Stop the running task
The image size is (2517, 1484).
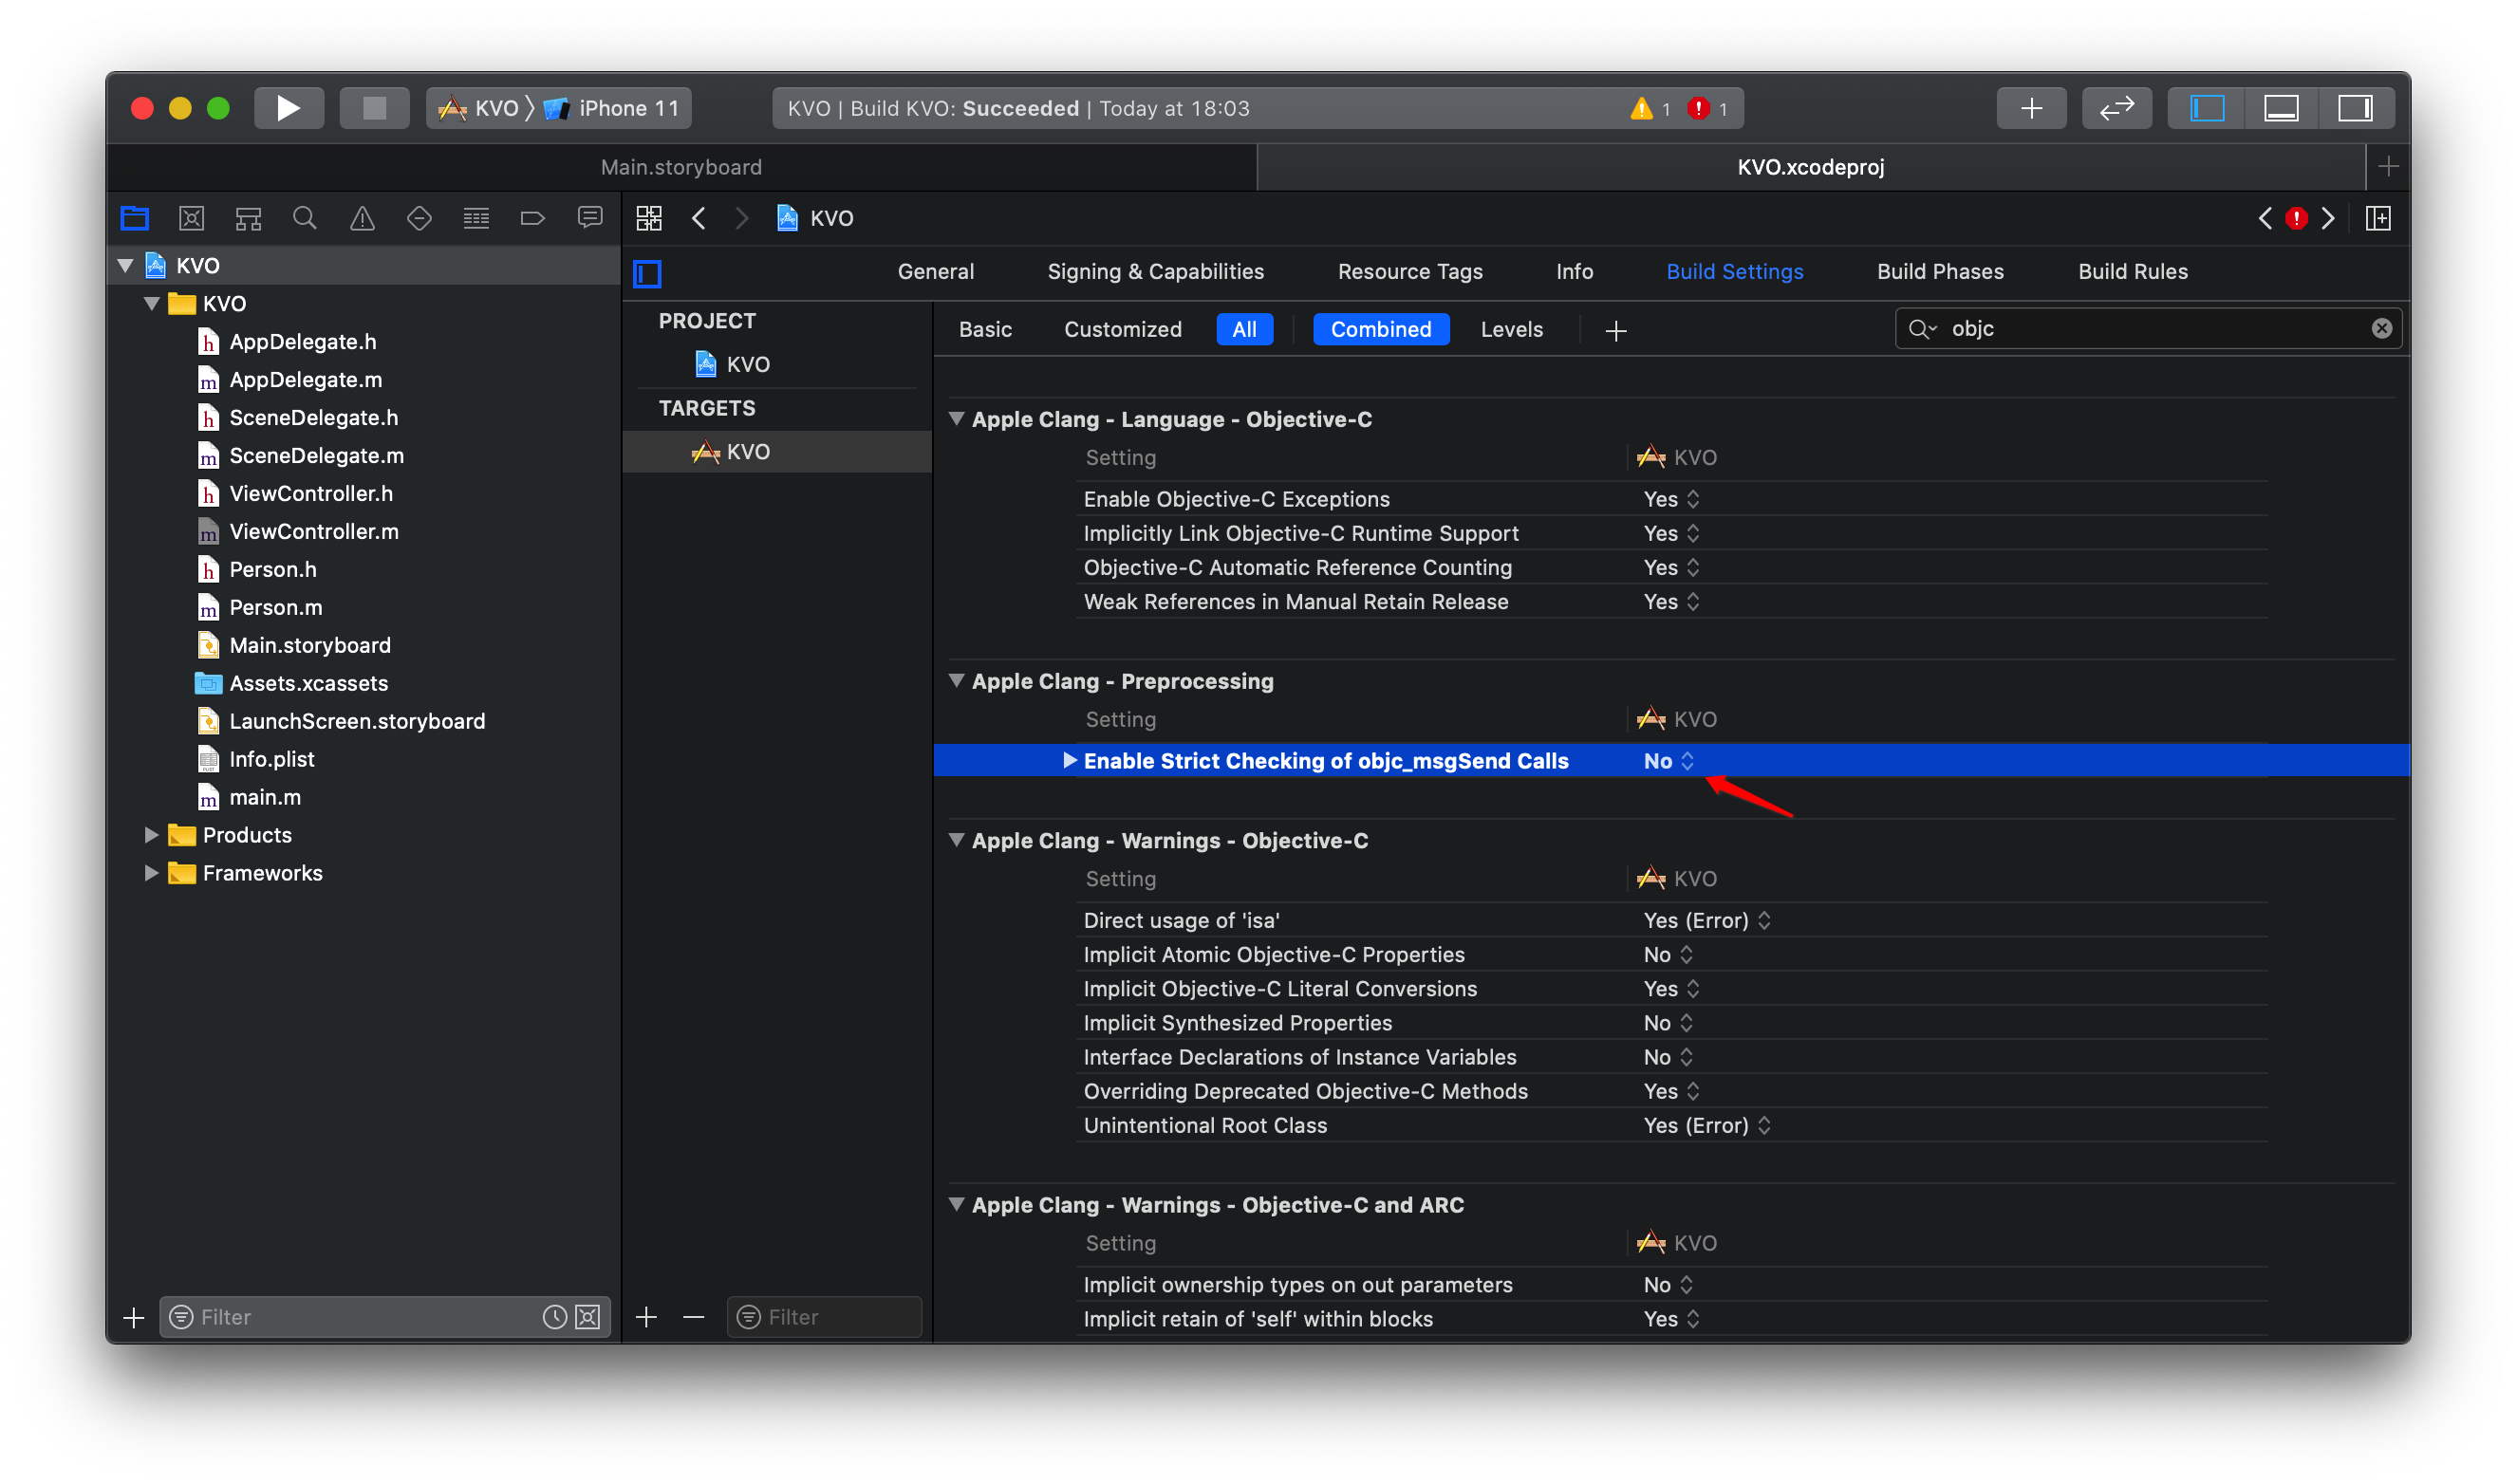click(x=374, y=108)
